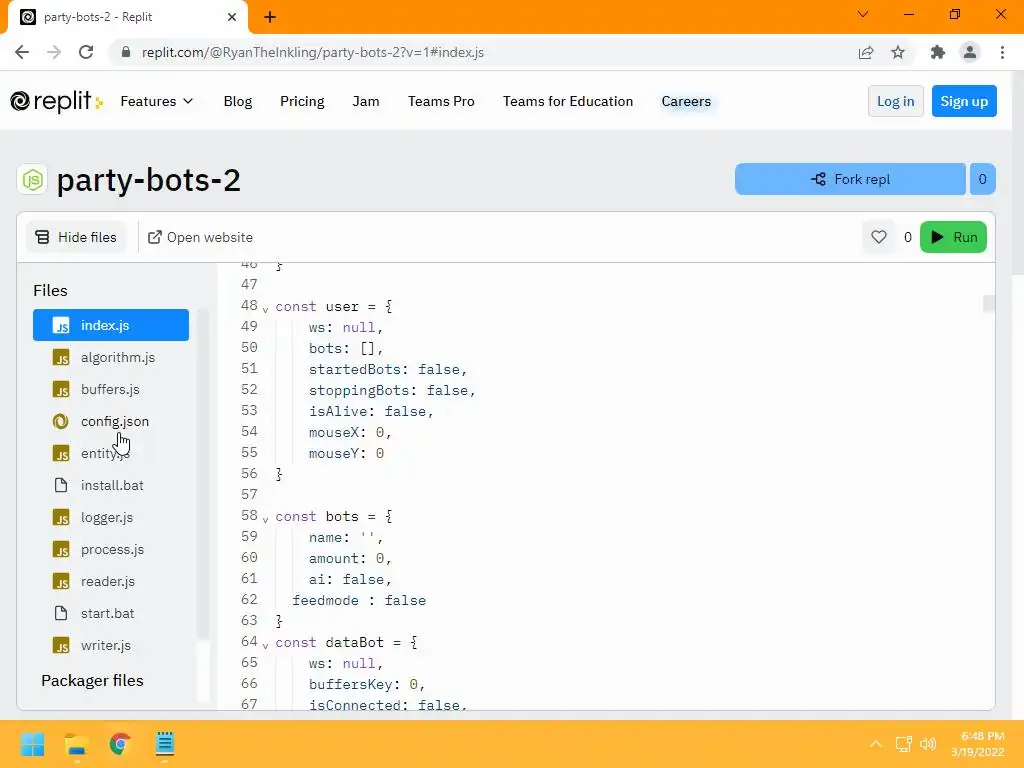Viewport: 1024px width, 768px height.
Task: Navigate to Teams Pro
Action: click(x=441, y=101)
